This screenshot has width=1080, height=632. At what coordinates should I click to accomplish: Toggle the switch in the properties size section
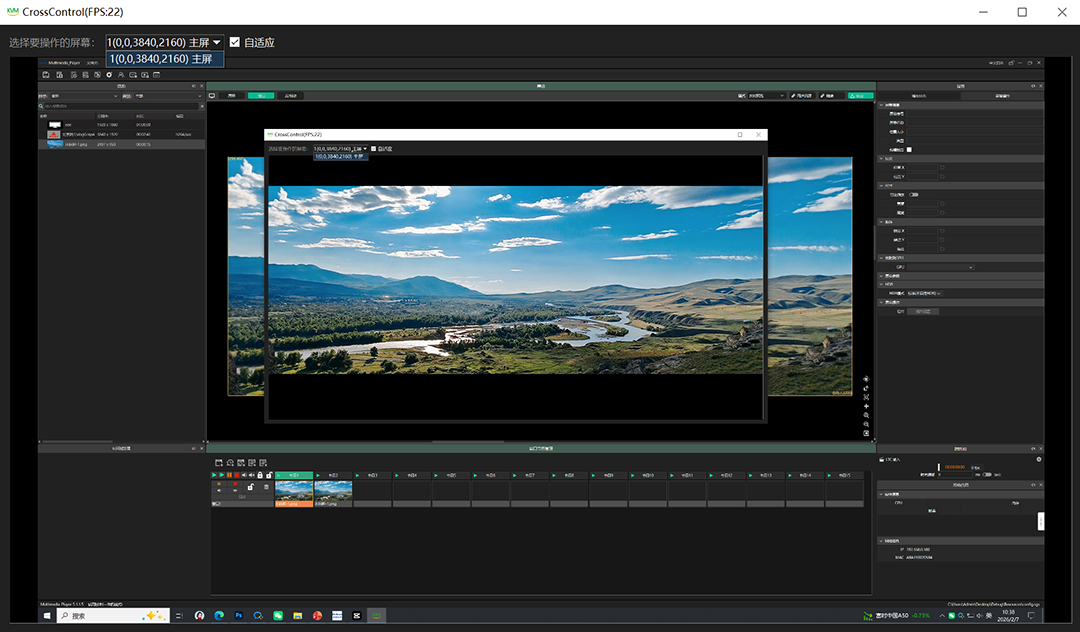pyautogui.click(x=913, y=194)
